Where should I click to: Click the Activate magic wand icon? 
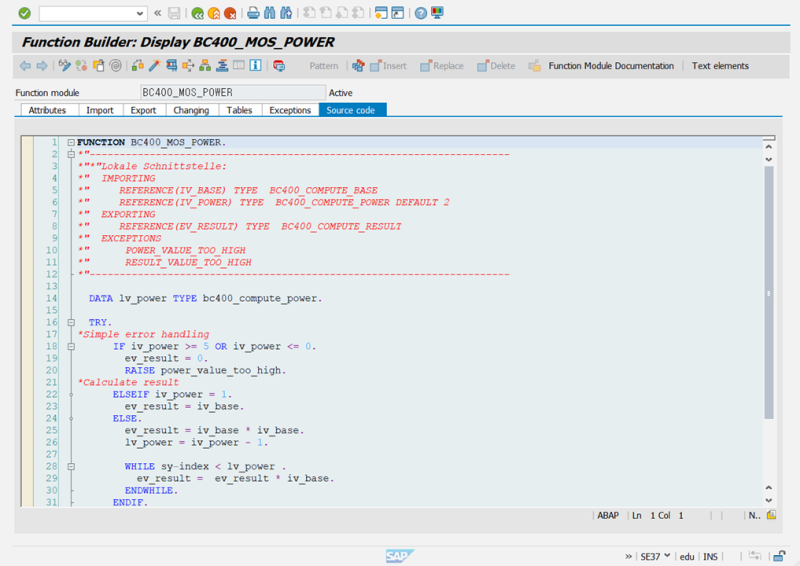pyautogui.click(x=154, y=65)
